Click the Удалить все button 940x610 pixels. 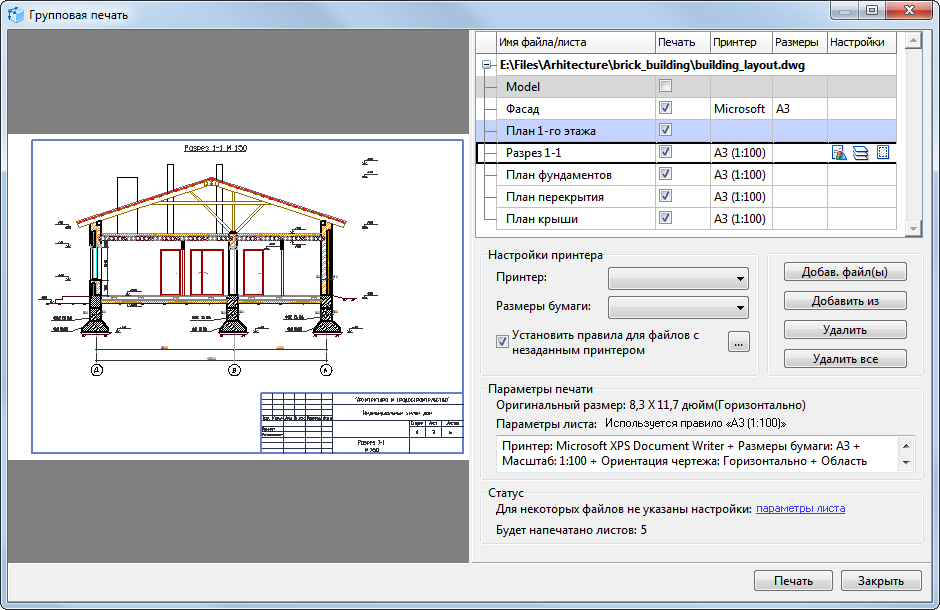[x=845, y=359]
